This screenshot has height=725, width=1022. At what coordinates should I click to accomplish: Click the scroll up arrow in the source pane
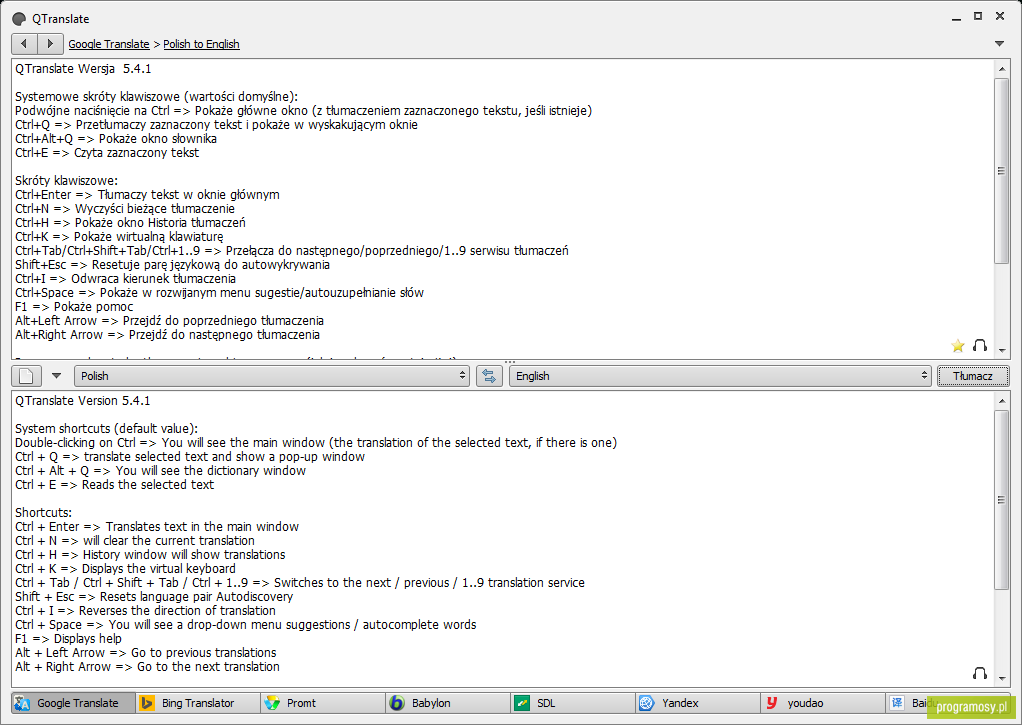click(x=1002, y=68)
